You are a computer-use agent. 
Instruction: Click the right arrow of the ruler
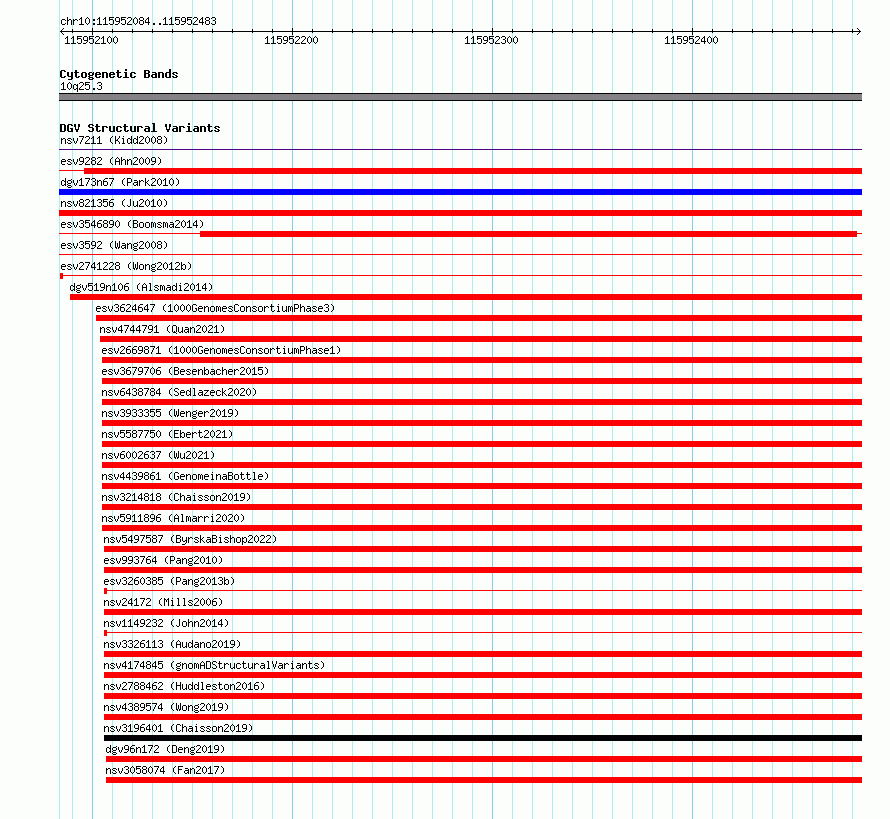tap(858, 32)
